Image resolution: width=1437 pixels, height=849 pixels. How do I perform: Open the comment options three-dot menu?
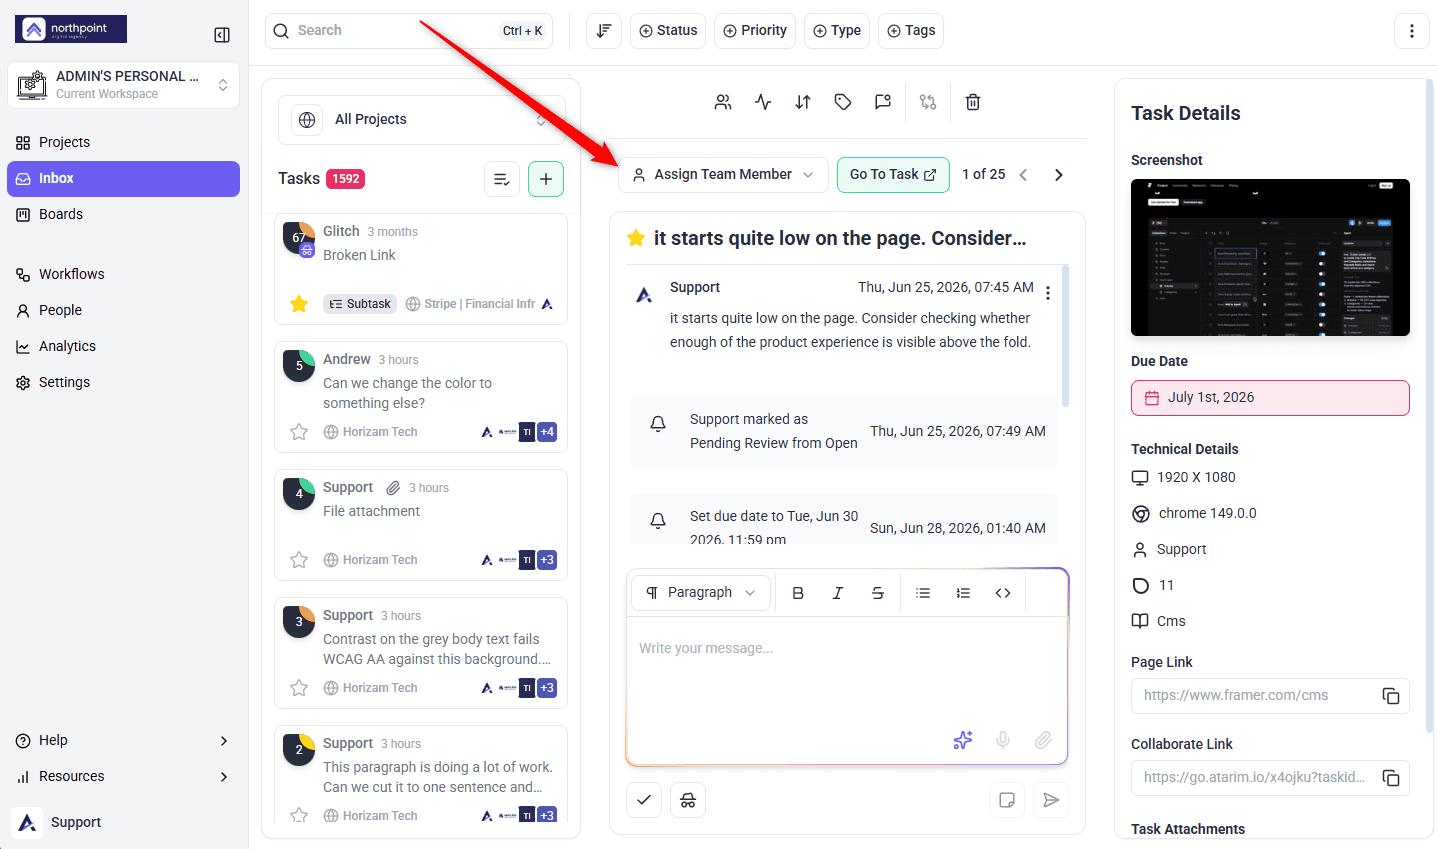1047,293
